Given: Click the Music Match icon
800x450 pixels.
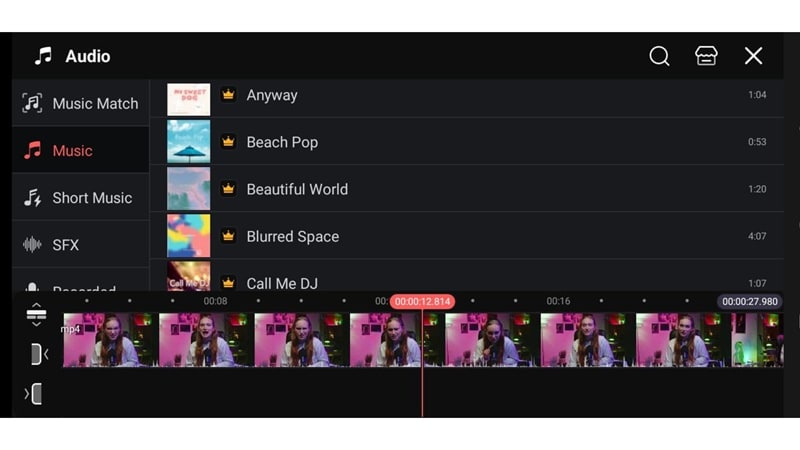Looking at the screenshot, I should [32, 103].
